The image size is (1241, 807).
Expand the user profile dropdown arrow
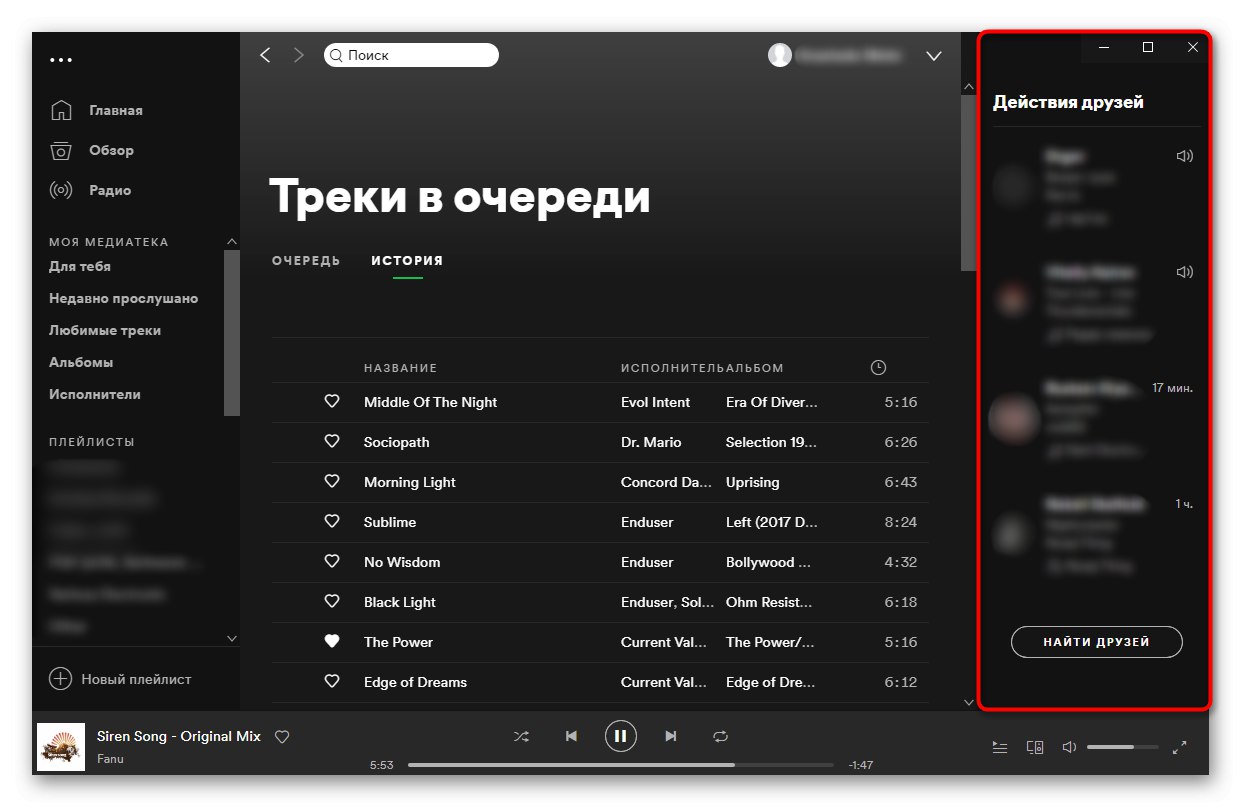[934, 56]
